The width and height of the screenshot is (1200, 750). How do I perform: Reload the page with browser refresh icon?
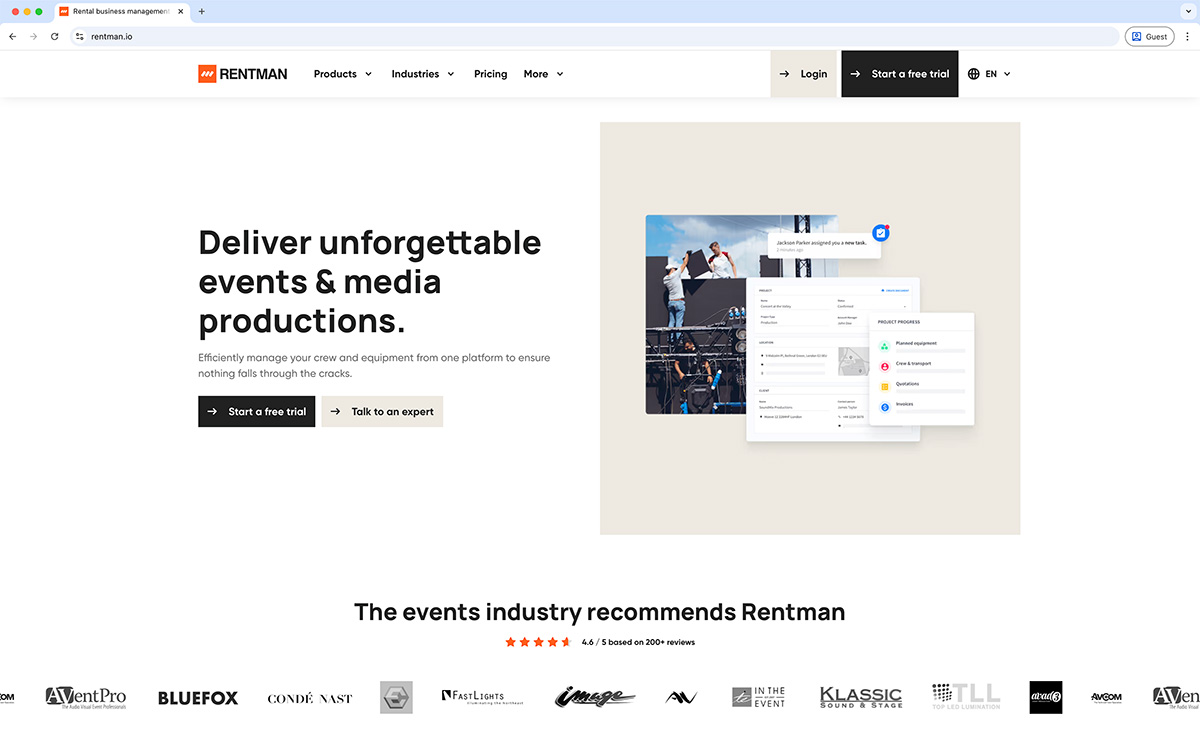click(54, 37)
